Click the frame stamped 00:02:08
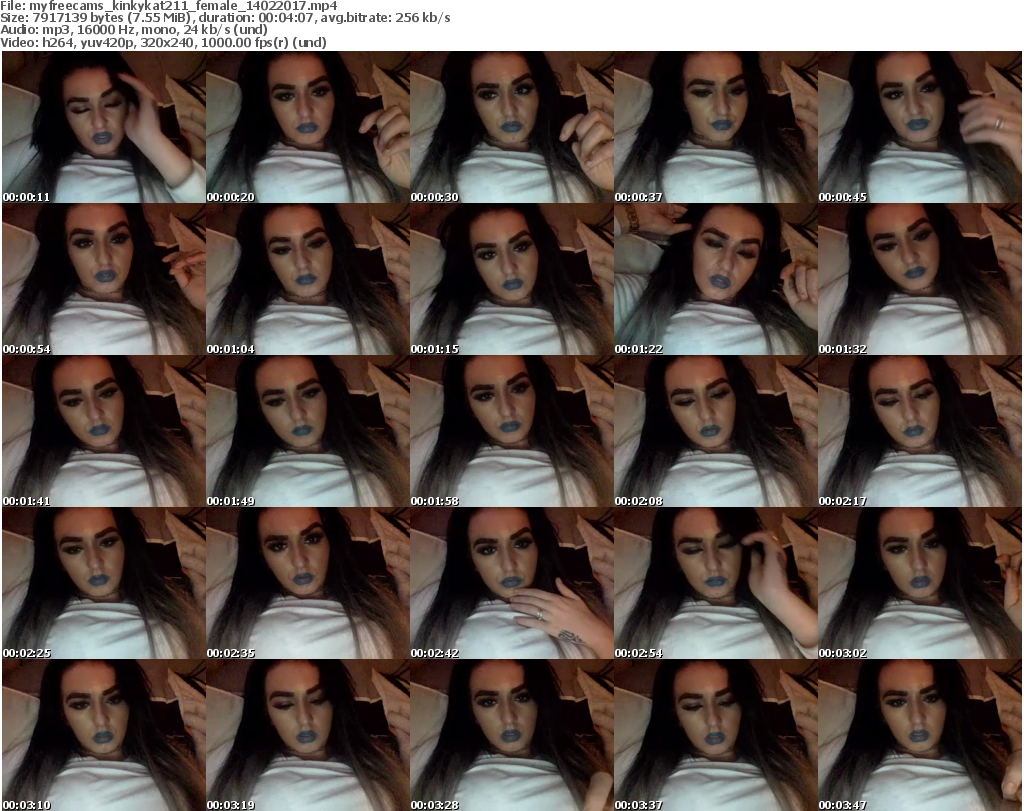 (716, 432)
